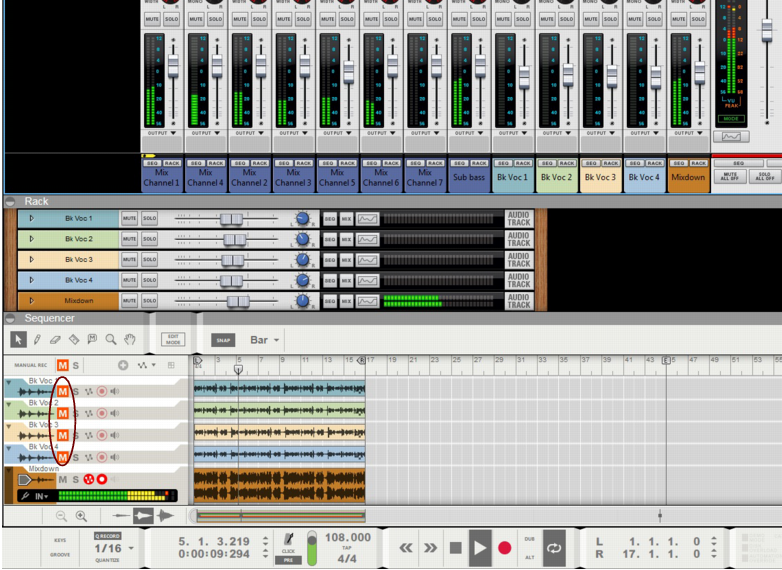Select the Magnify tool in sequencer toolbar

click(111, 340)
